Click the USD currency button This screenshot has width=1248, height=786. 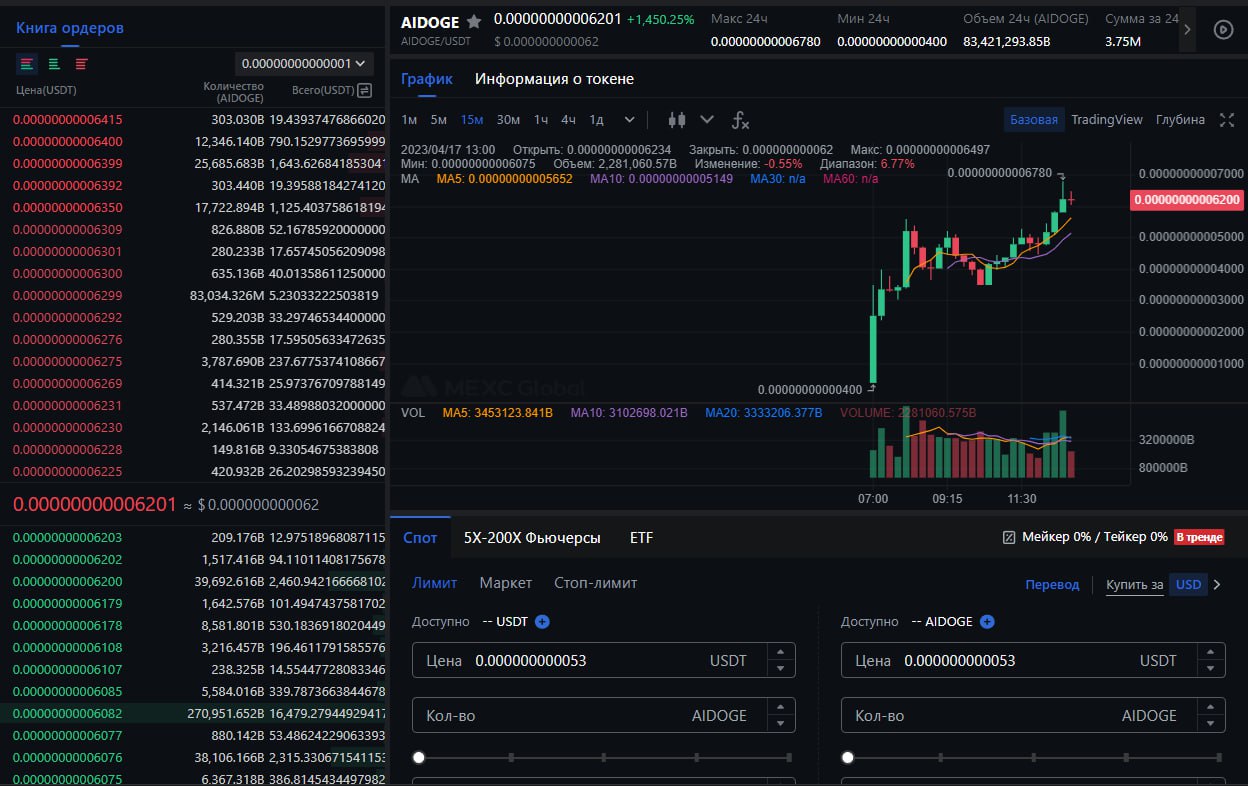pyautogui.click(x=1188, y=585)
